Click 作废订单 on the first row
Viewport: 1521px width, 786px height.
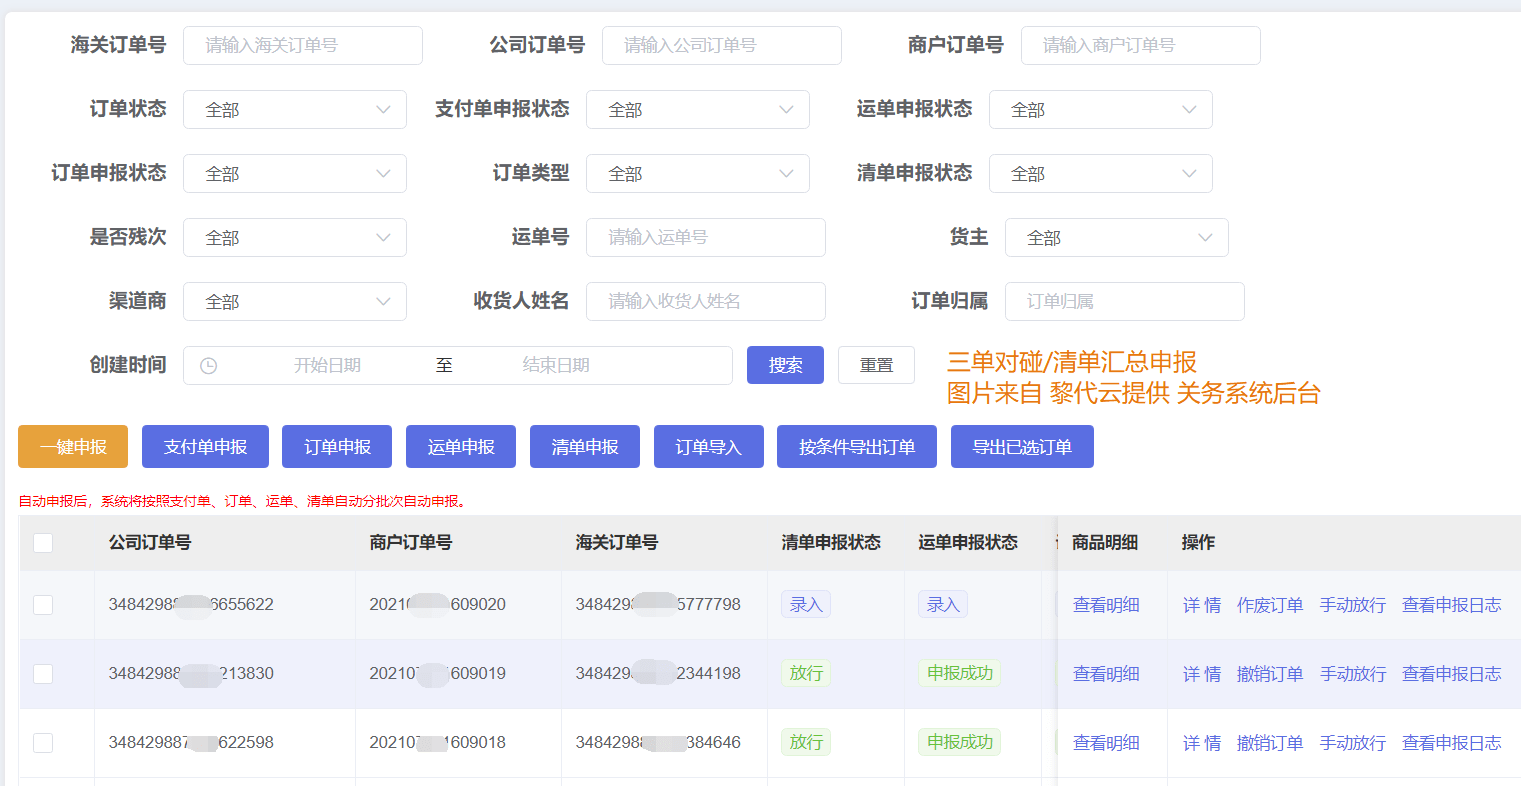(x=1270, y=604)
